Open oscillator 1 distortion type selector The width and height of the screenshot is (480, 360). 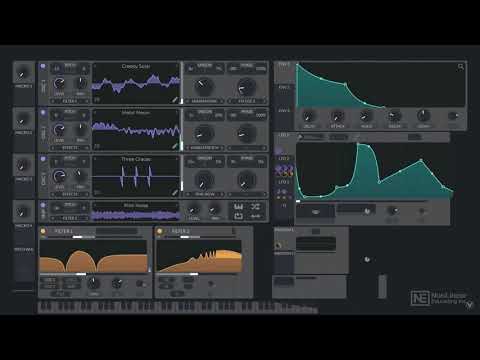[x=247, y=101]
